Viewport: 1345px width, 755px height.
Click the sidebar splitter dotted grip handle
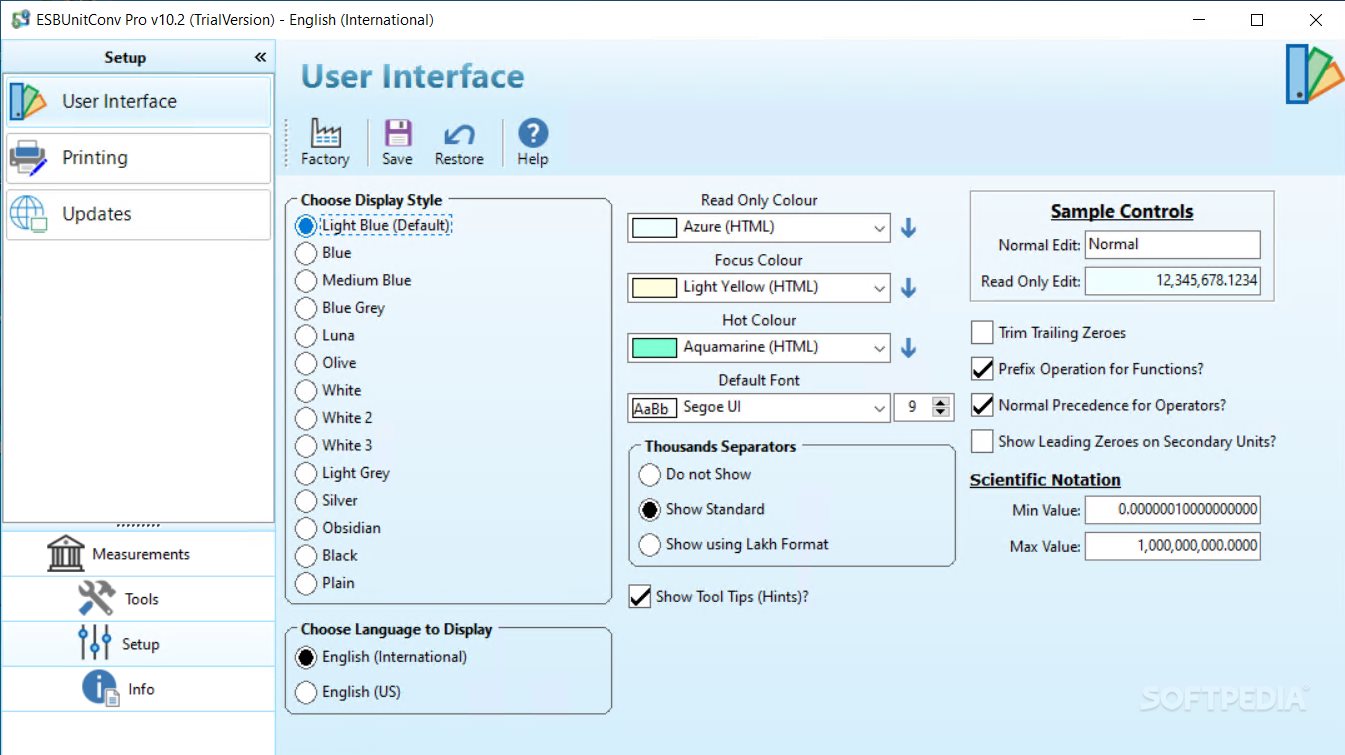[x=138, y=526]
